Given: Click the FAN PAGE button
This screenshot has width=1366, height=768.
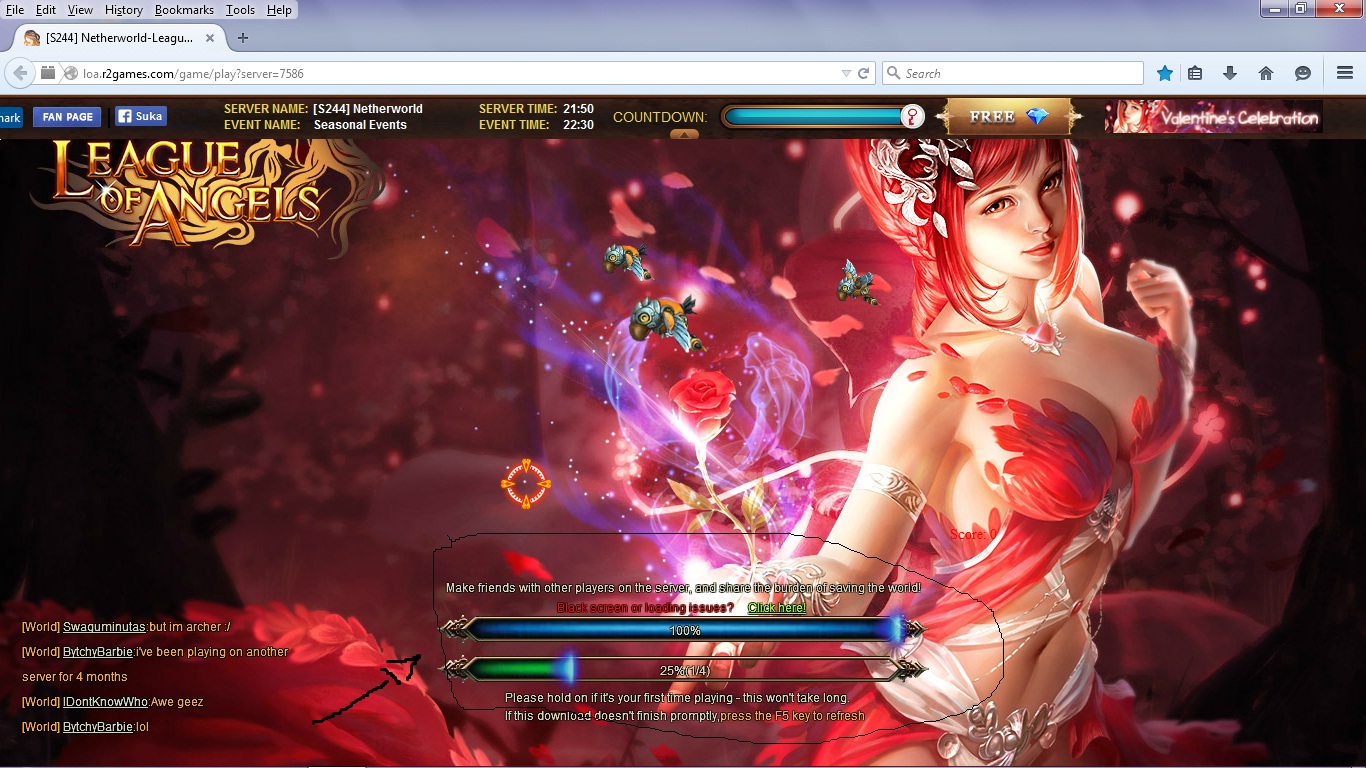Looking at the screenshot, I should point(67,117).
